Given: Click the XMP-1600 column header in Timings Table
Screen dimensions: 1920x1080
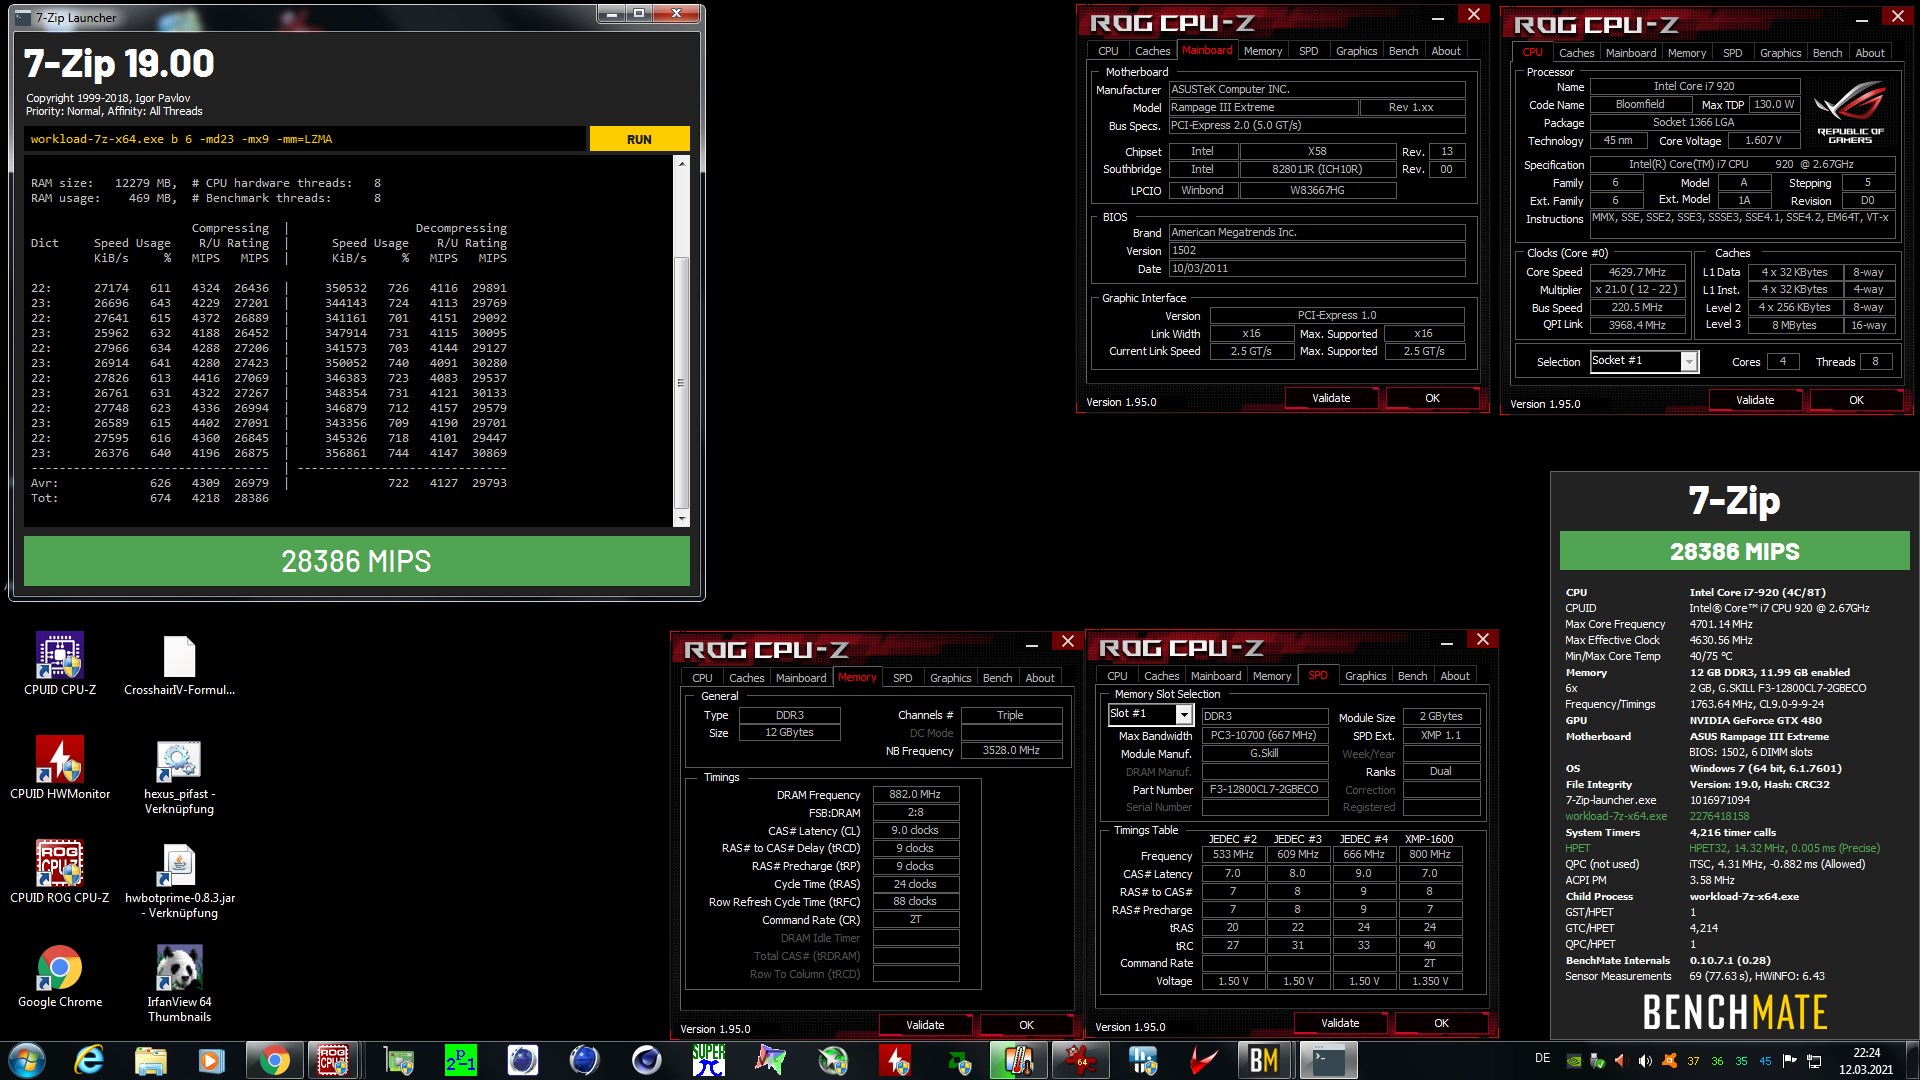Looking at the screenshot, I should 1429,839.
